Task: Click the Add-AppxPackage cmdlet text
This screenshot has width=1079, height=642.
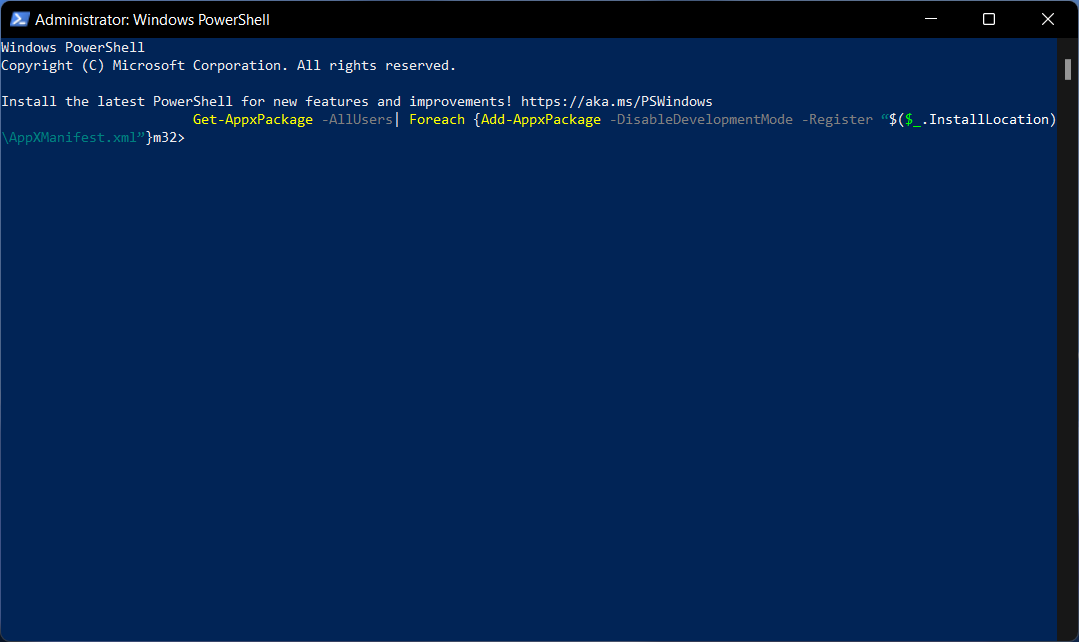Action: pyautogui.click(x=541, y=120)
